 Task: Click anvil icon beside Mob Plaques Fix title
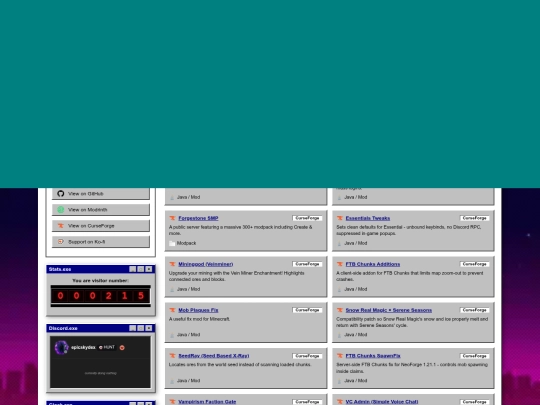pos(172,310)
